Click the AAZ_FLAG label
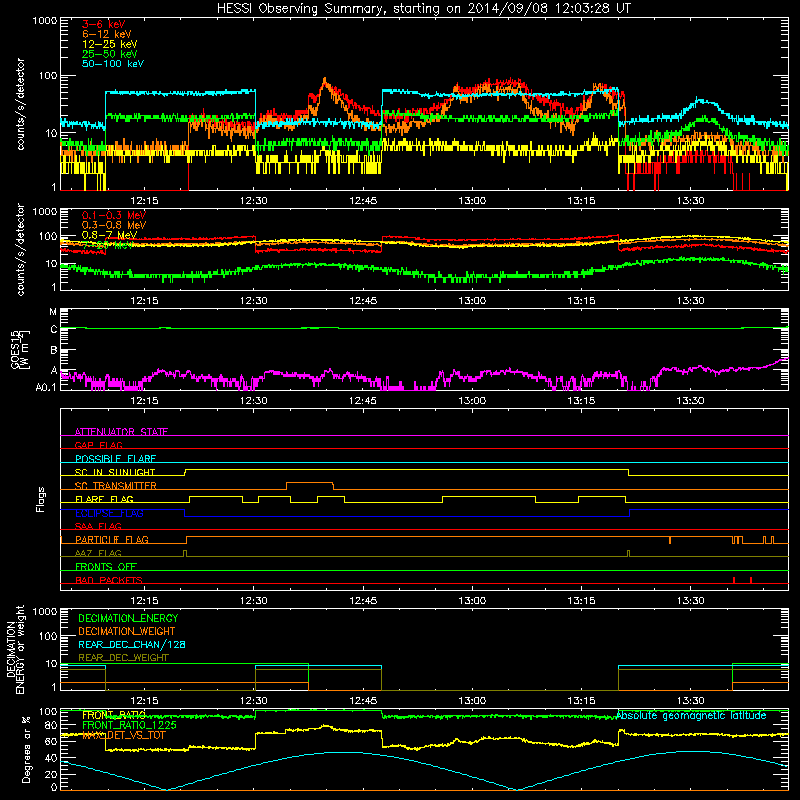The height and width of the screenshot is (800, 800). pyautogui.click(x=98, y=553)
